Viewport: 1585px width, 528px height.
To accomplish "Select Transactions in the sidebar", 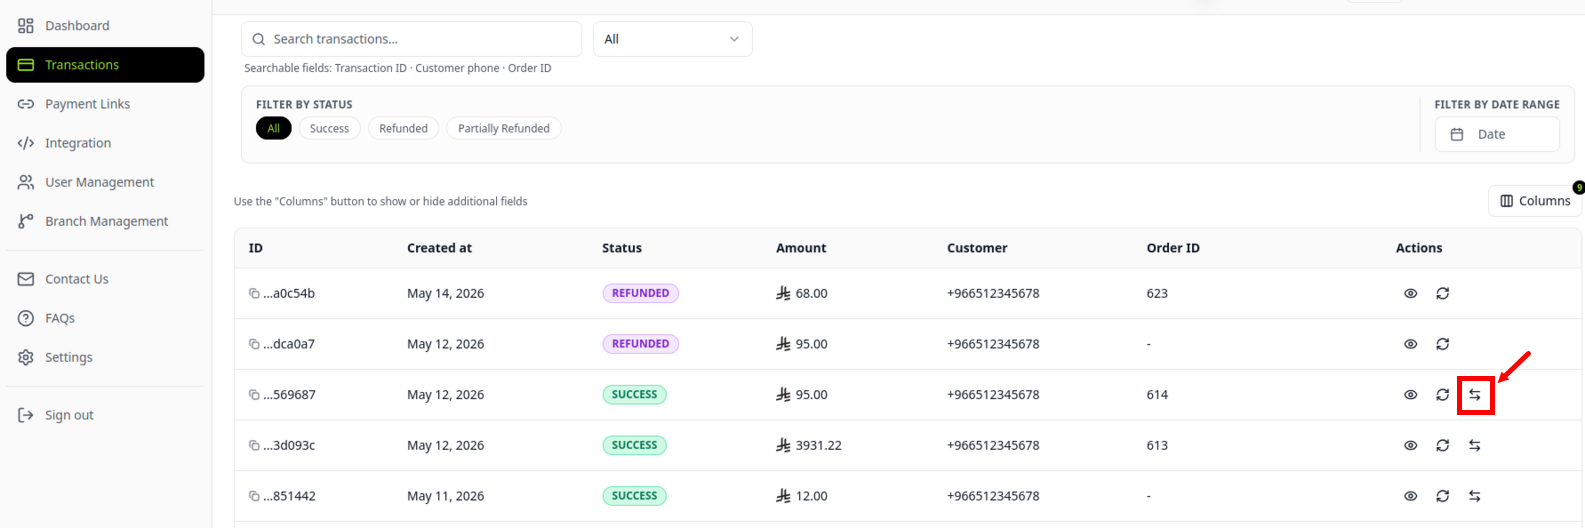I will pyautogui.click(x=105, y=65).
